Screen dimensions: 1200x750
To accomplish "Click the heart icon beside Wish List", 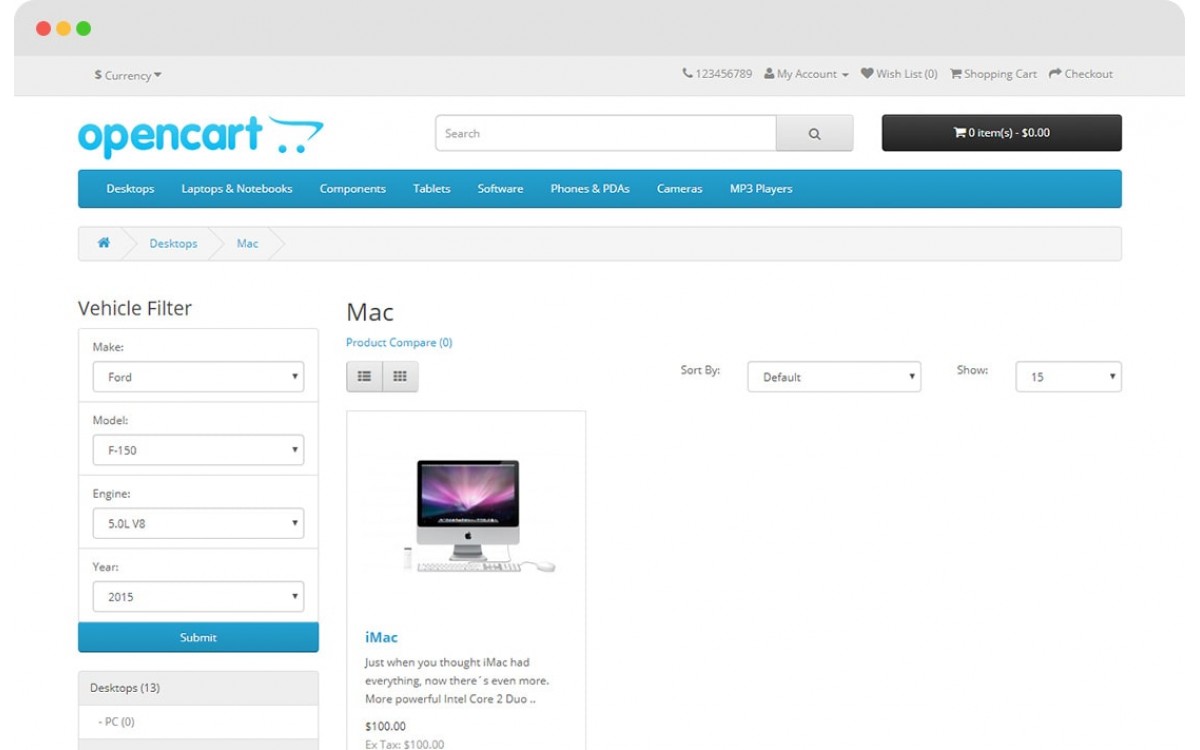I will [x=867, y=74].
